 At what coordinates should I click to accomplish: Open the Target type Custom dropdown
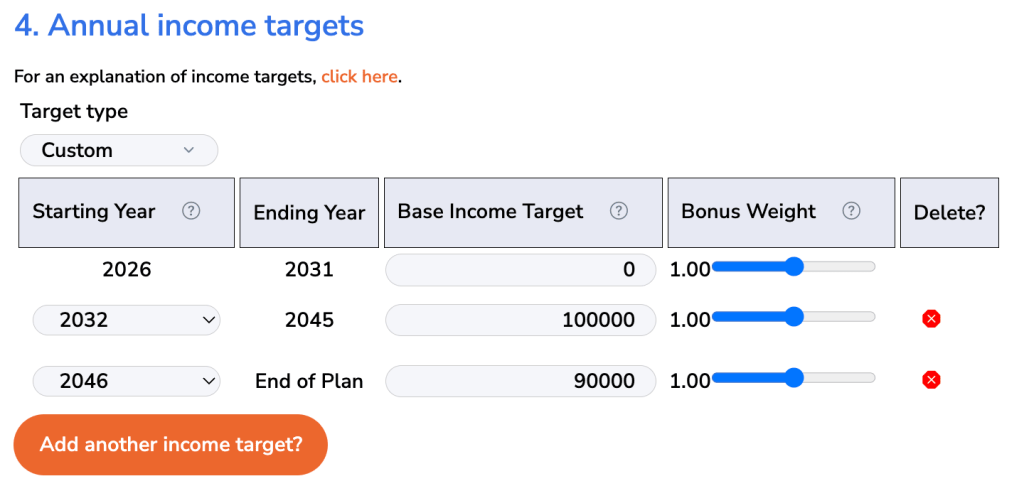click(x=119, y=150)
